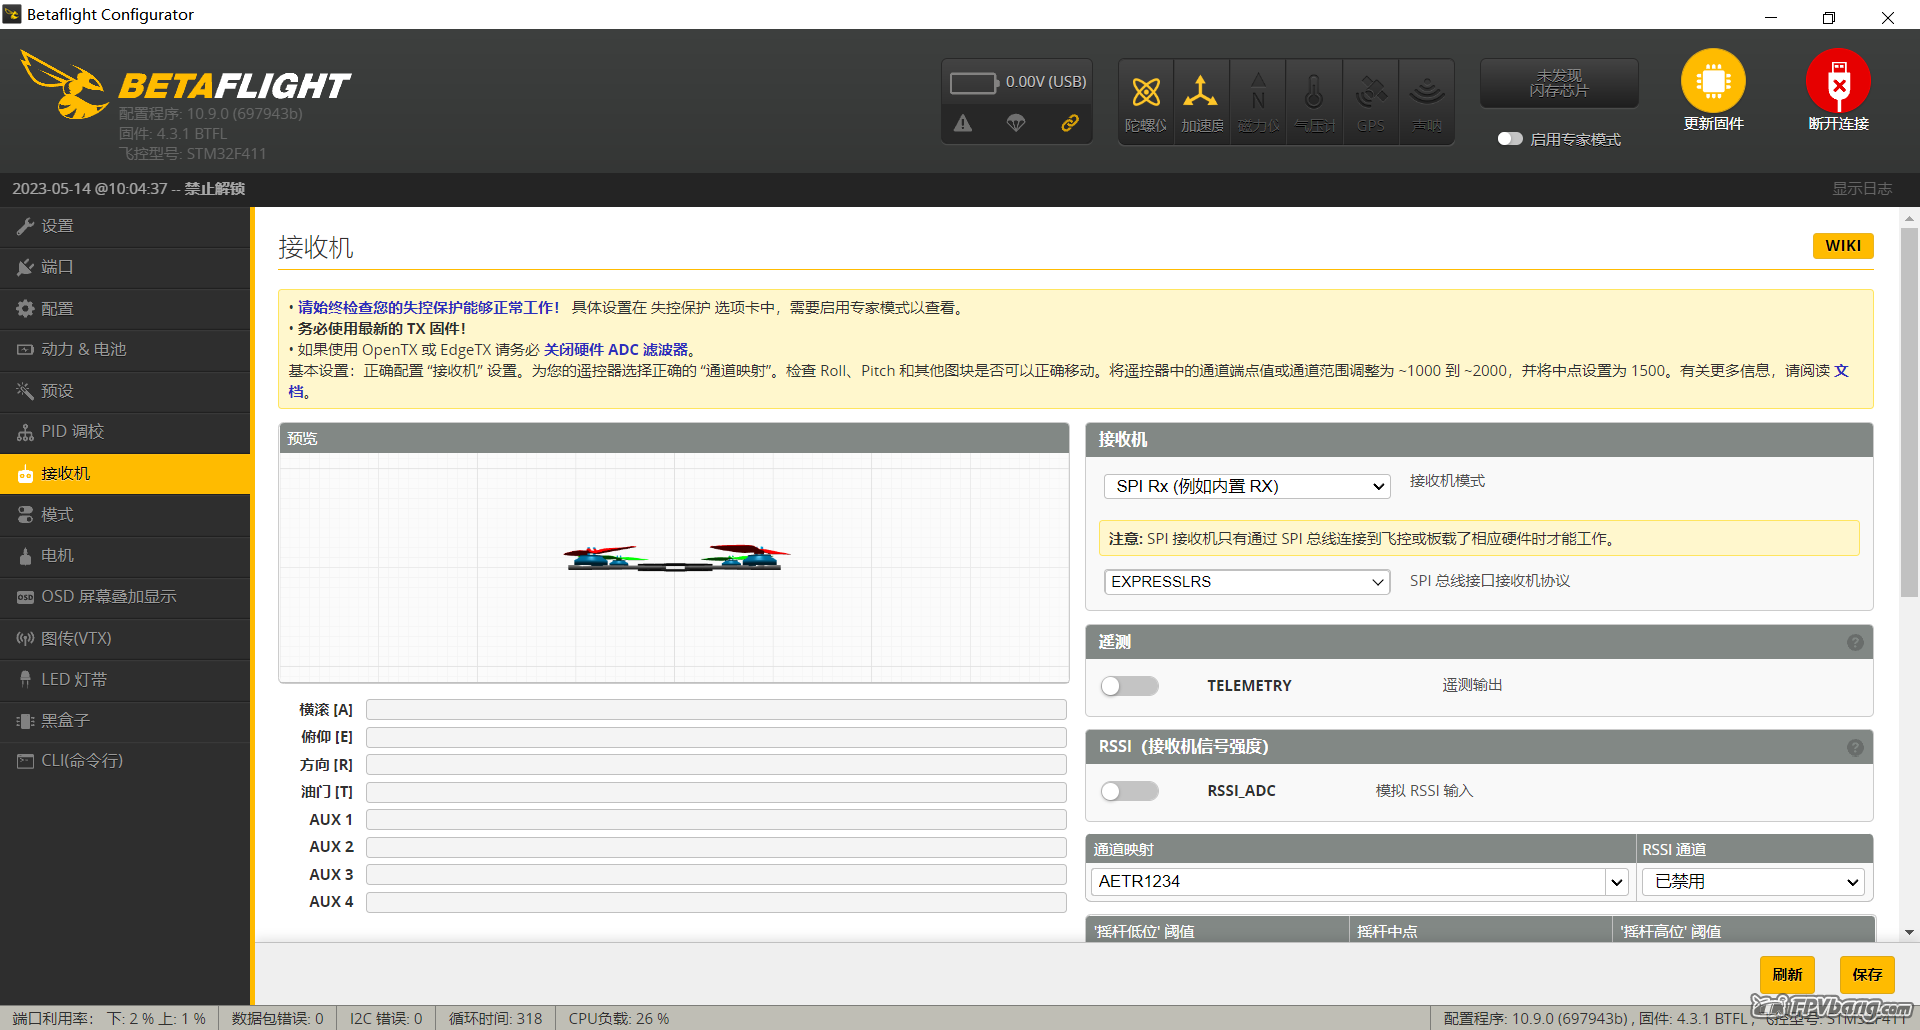Click the AUX 1 channel bar

pyautogui.click(x=716, y=820)
